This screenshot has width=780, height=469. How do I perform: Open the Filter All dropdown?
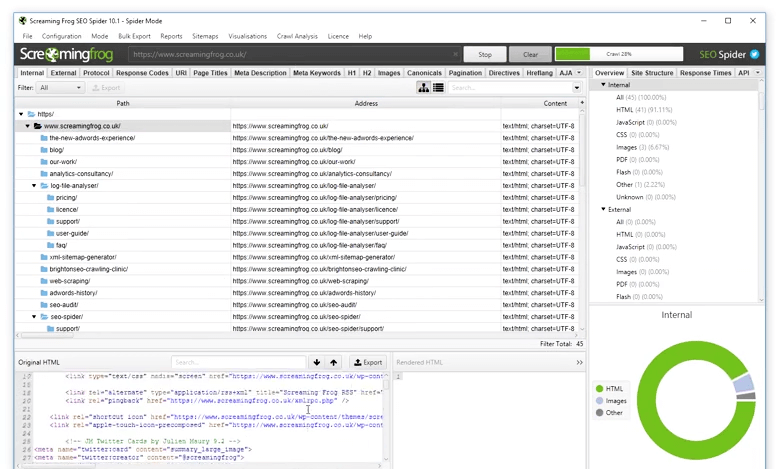click(x=61, y=88)
